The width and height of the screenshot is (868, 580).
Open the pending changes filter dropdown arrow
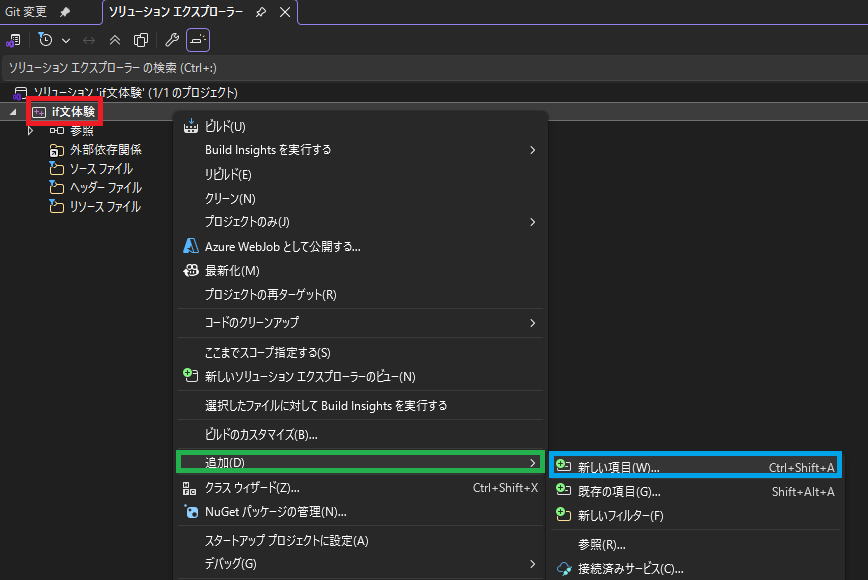[66, 40]
